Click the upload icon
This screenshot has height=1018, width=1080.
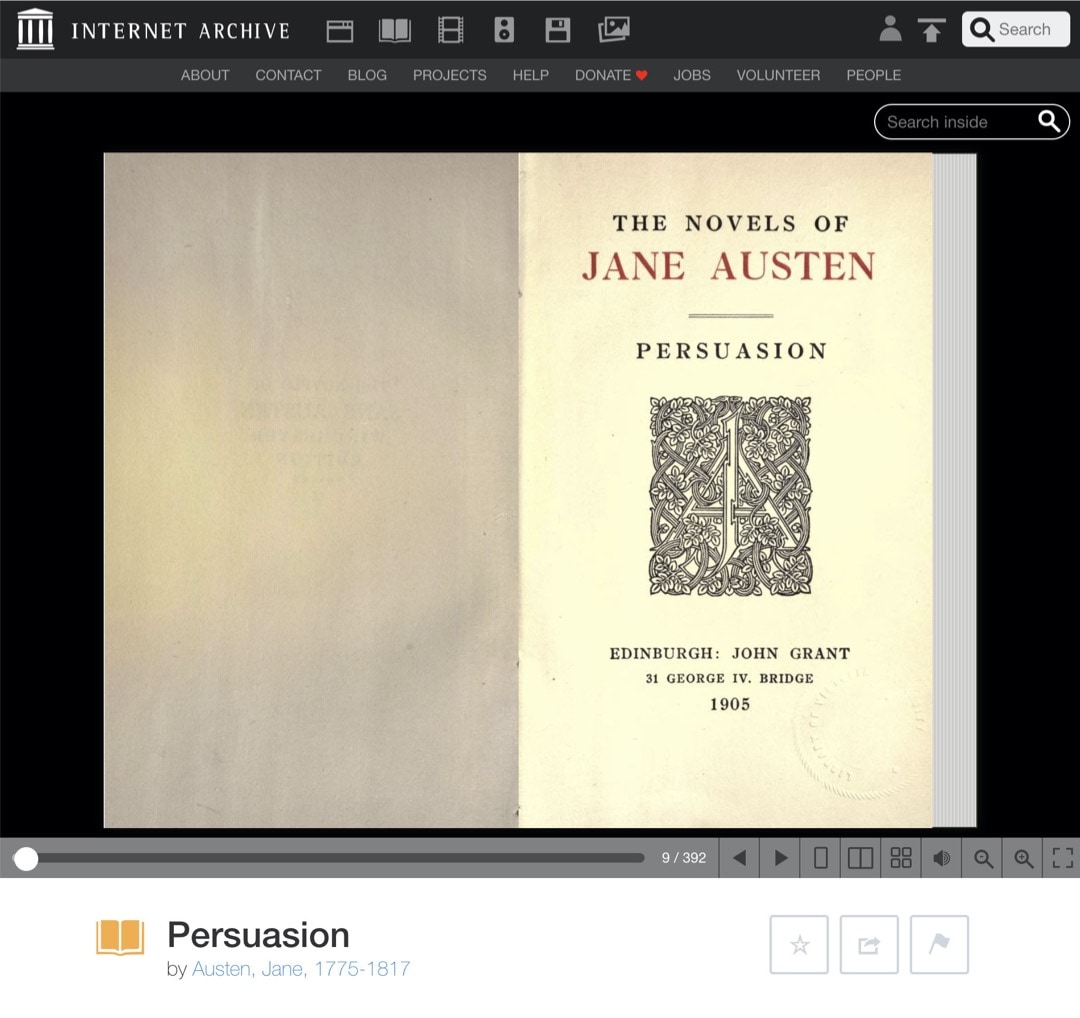click(x=931, y=31)
